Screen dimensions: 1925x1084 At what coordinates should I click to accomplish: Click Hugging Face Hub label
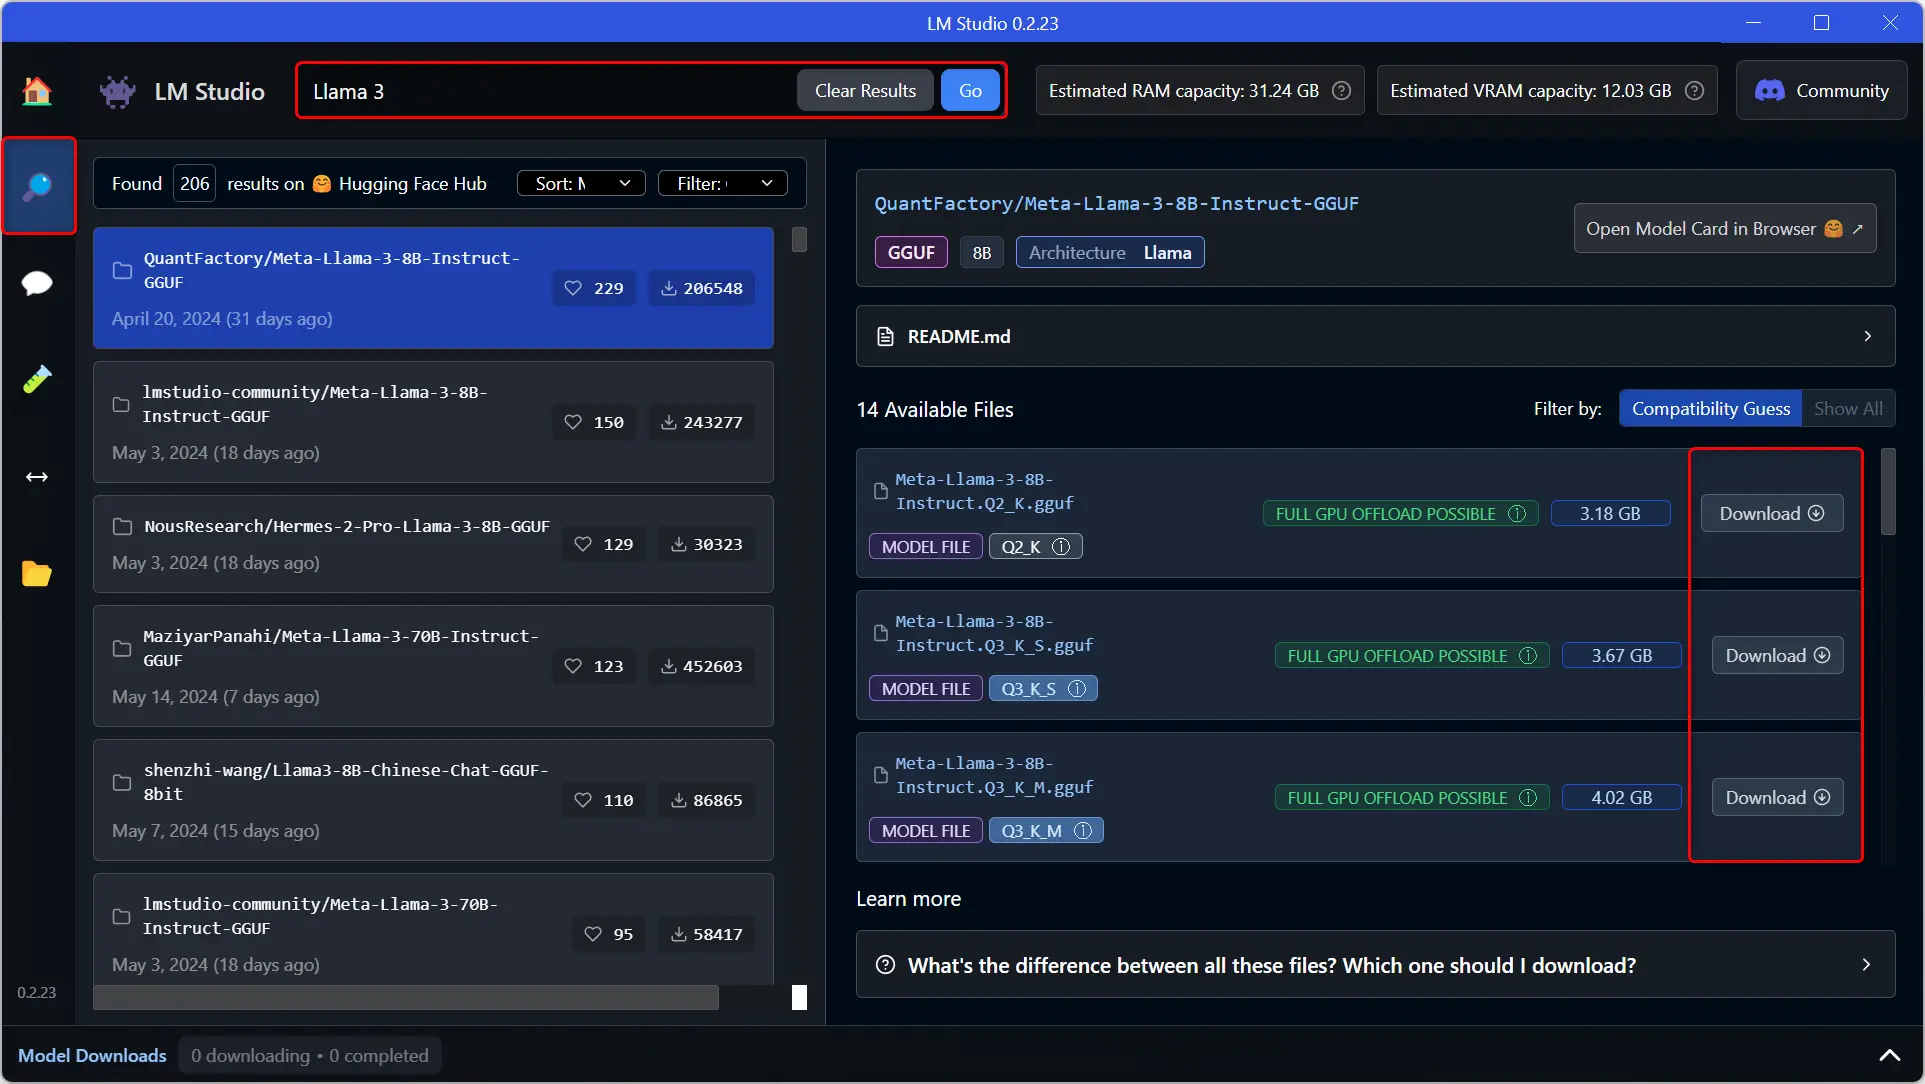point(412,184)
